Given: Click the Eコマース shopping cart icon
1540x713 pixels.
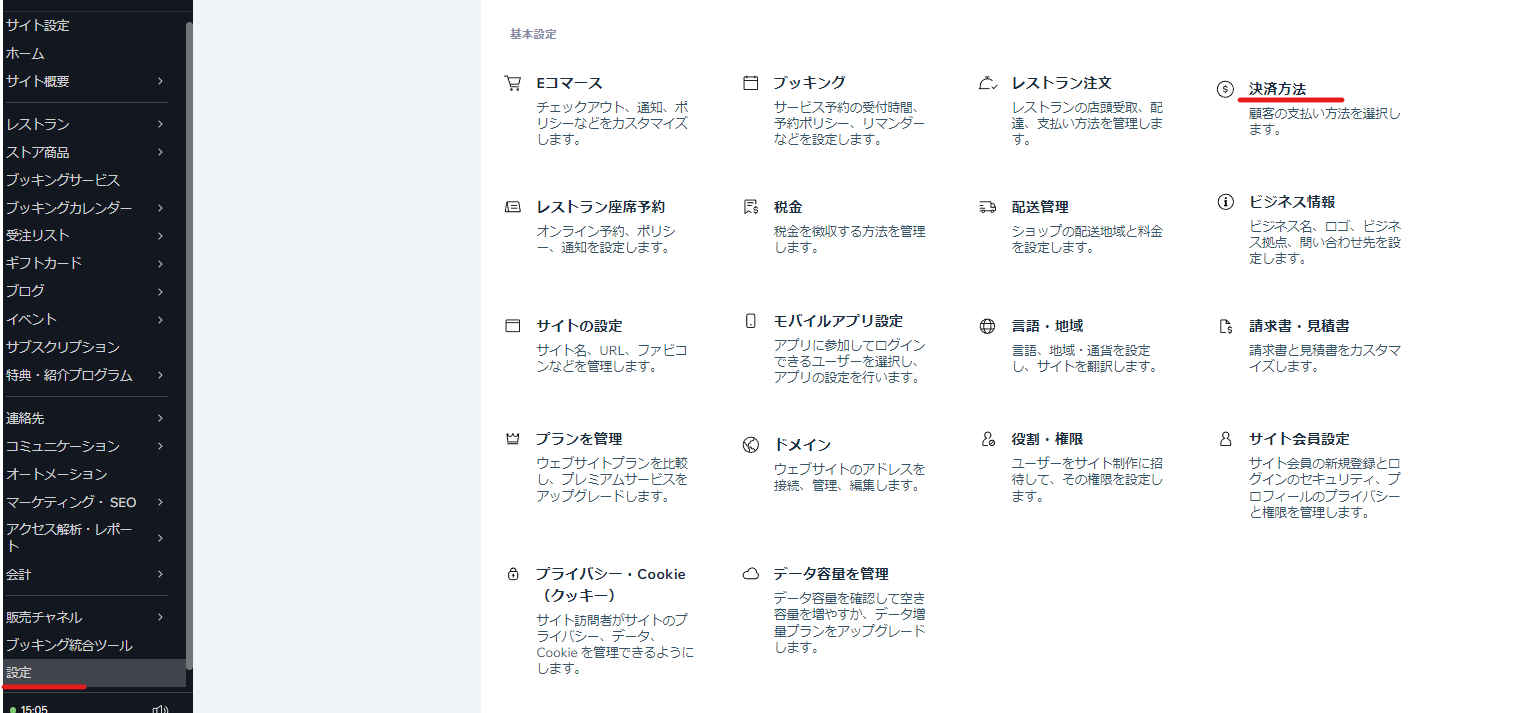Looking at the screenshot, I should 513,83.
